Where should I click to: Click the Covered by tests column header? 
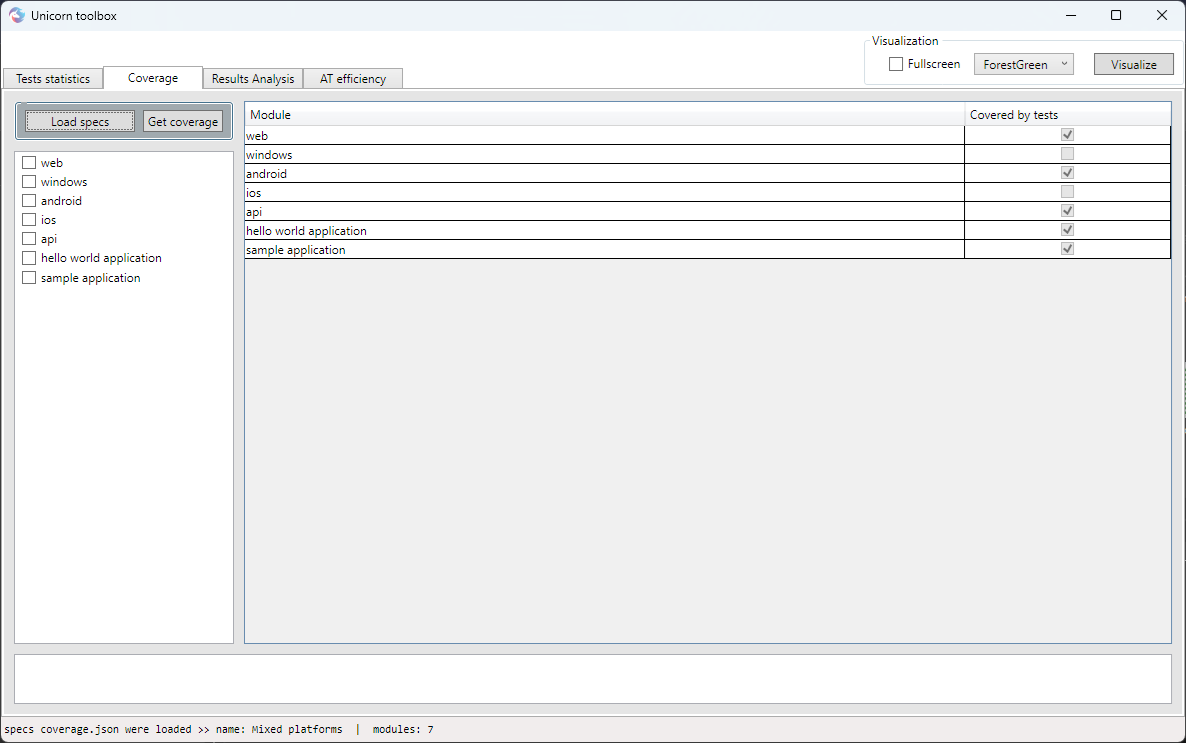click(x=1067, y=115)
